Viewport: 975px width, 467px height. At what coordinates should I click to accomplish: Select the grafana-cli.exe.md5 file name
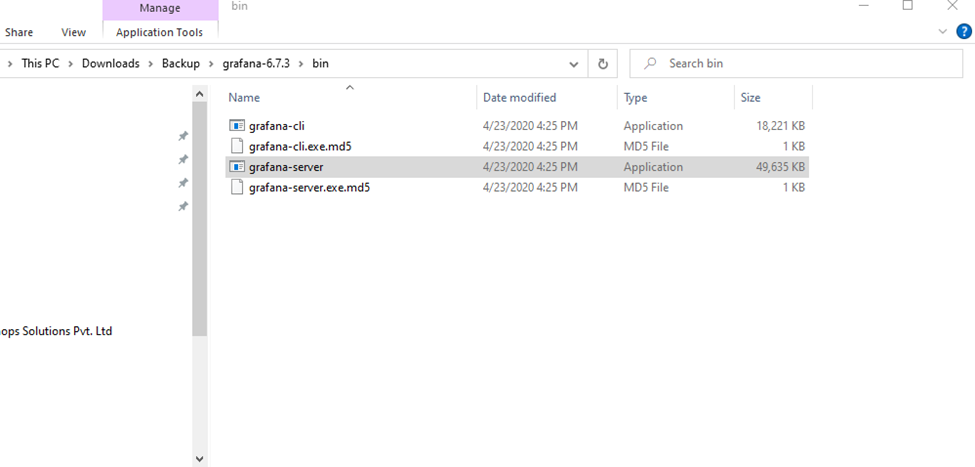click(x=301, y=147)
